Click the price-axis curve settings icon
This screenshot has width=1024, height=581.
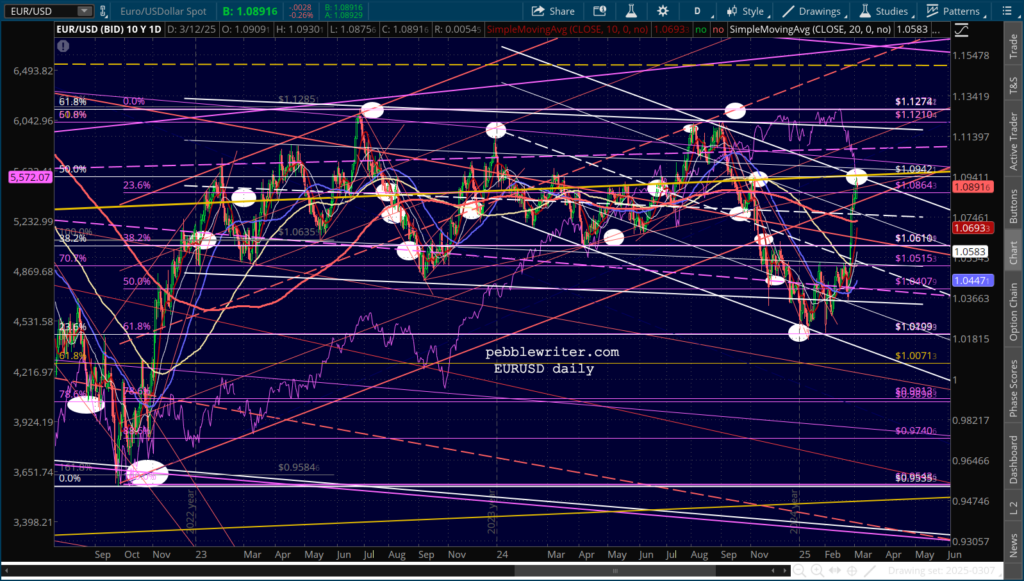(961, 30)
